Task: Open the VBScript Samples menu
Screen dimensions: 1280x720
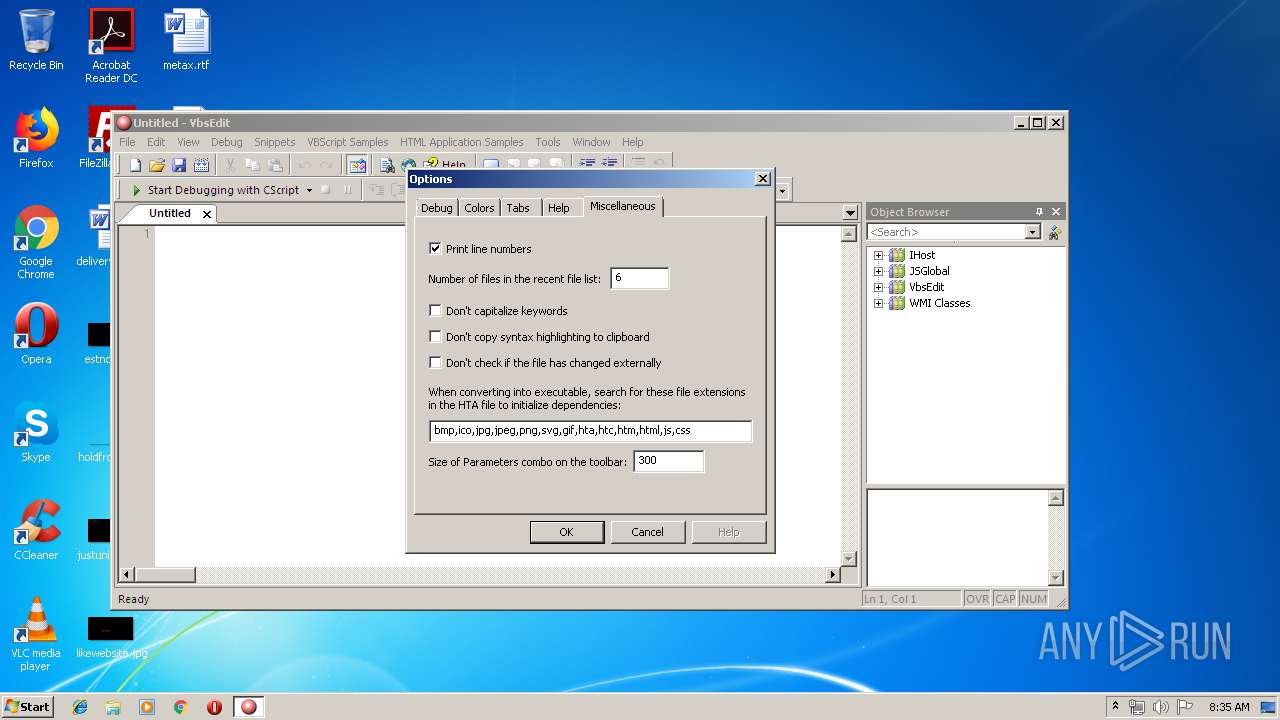Action: [x=347, y=142]
